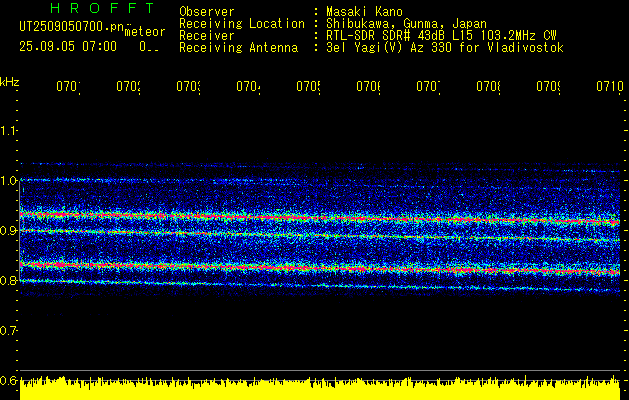Click the observer name Masaki Kano
This screenshot has width=629, height=400.
coord(364,12)
